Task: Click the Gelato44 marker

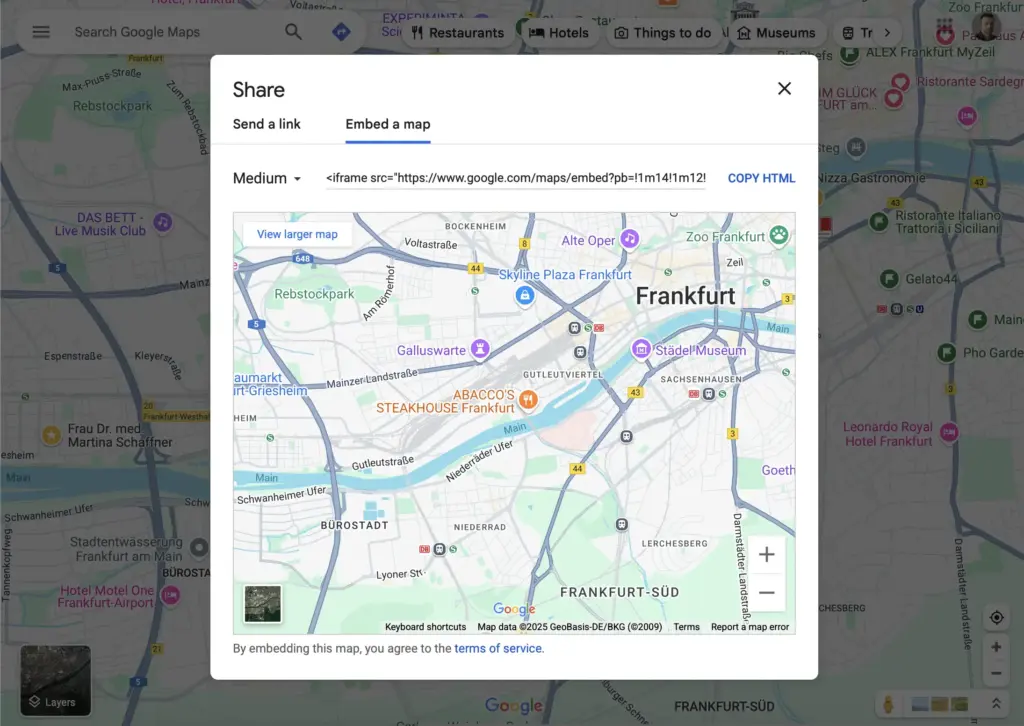Action: pyautogui.click(x=889, y=279)
